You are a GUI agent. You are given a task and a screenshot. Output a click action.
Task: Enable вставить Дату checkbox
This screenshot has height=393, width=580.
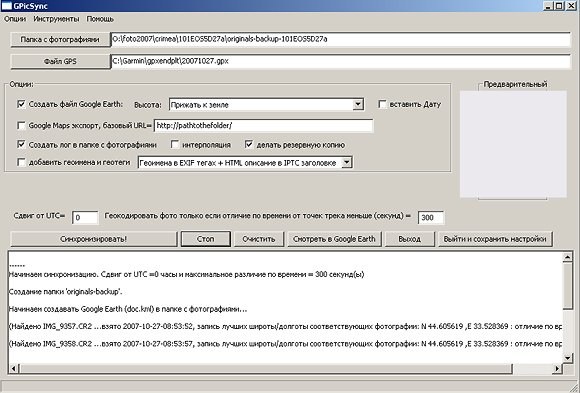tap(382, 104)
